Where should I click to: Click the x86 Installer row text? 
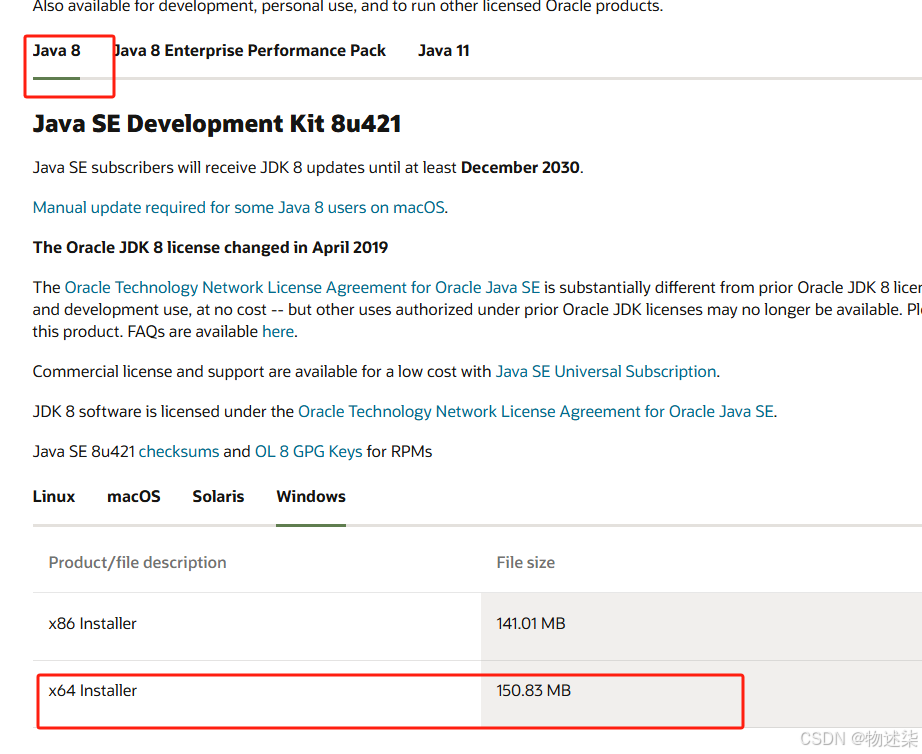pos(92,623)
